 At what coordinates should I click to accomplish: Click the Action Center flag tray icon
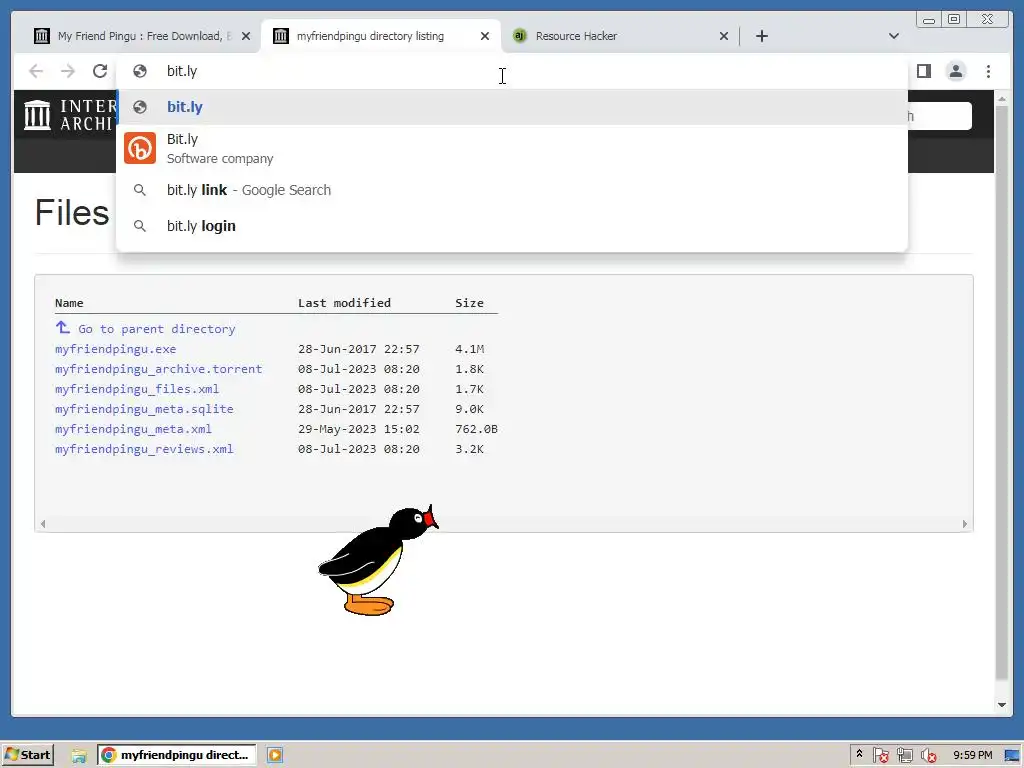coord(880,756)
